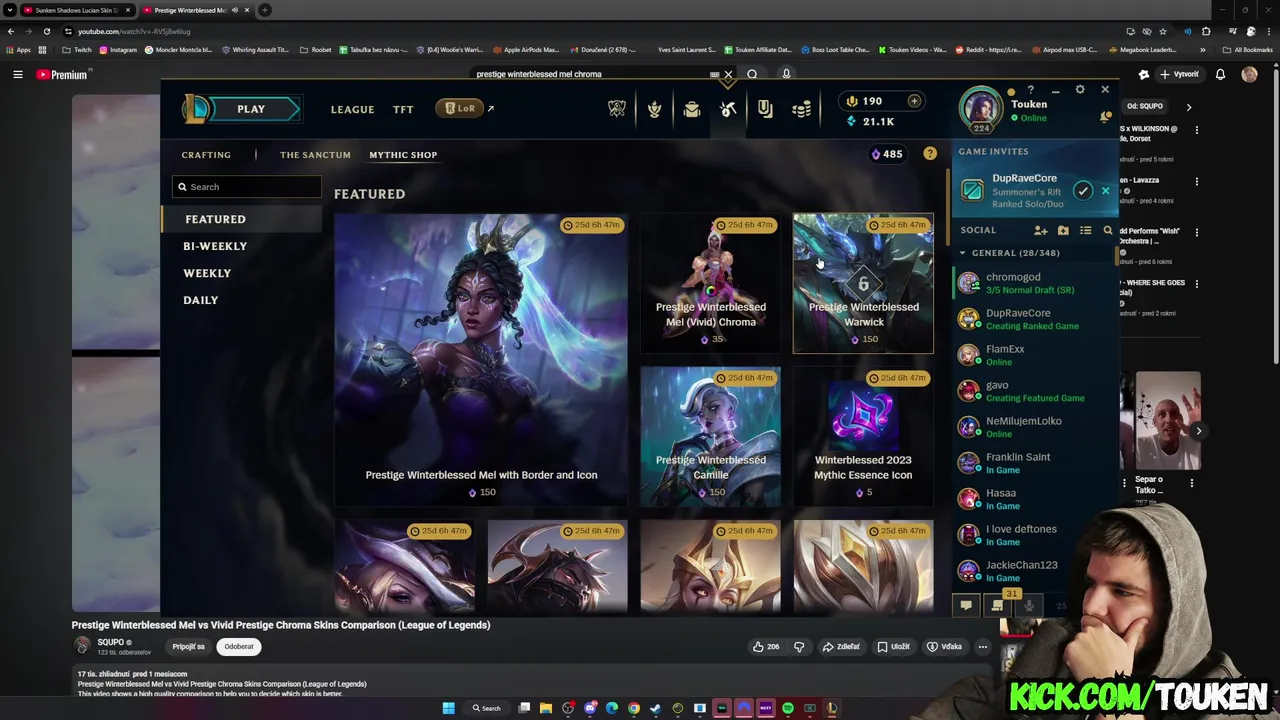Click the friends list sort icon in Social
The image size is (1280, 720).
1085,230
